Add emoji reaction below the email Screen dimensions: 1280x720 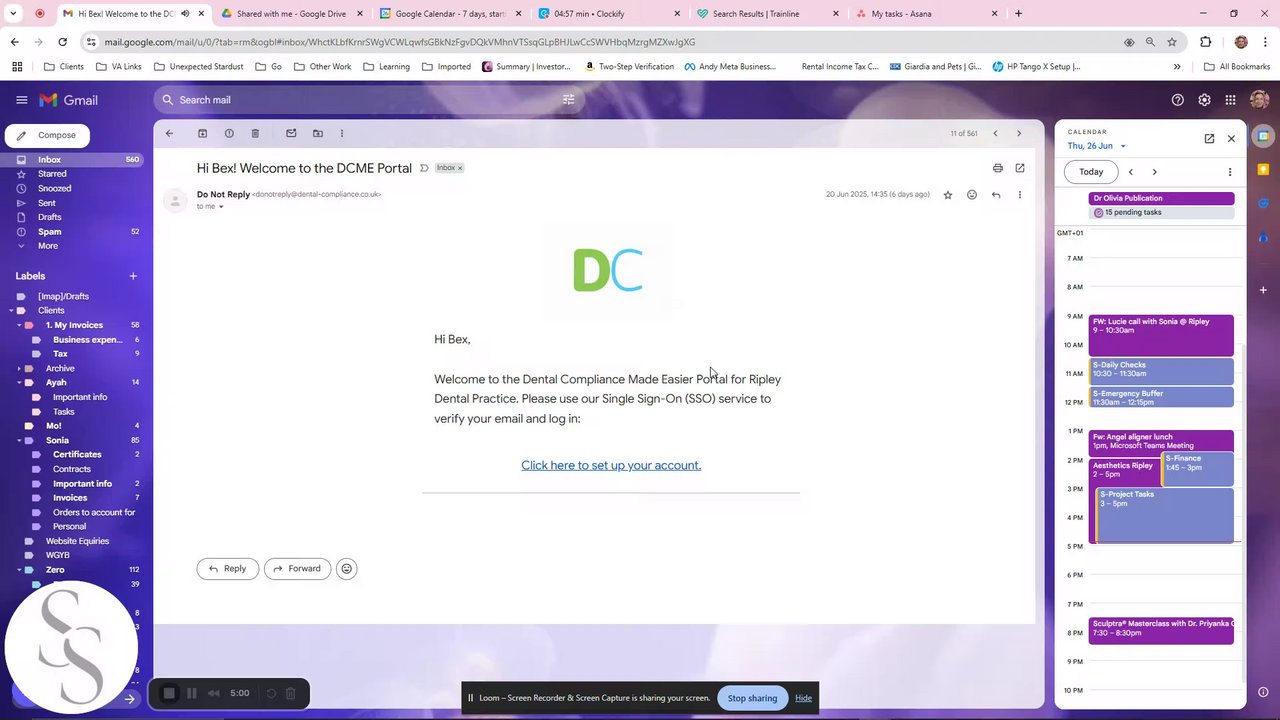click(x=347, y=569)
